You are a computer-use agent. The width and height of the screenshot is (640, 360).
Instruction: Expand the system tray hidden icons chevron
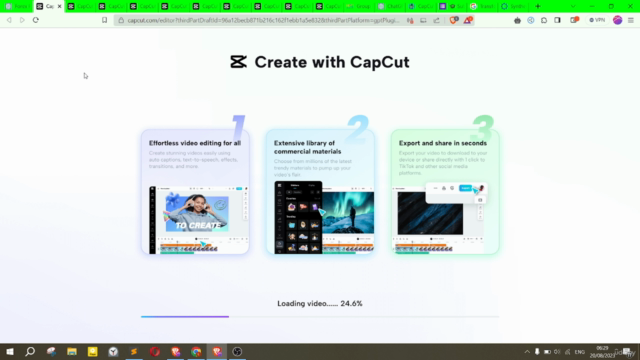tap(527, 352)
